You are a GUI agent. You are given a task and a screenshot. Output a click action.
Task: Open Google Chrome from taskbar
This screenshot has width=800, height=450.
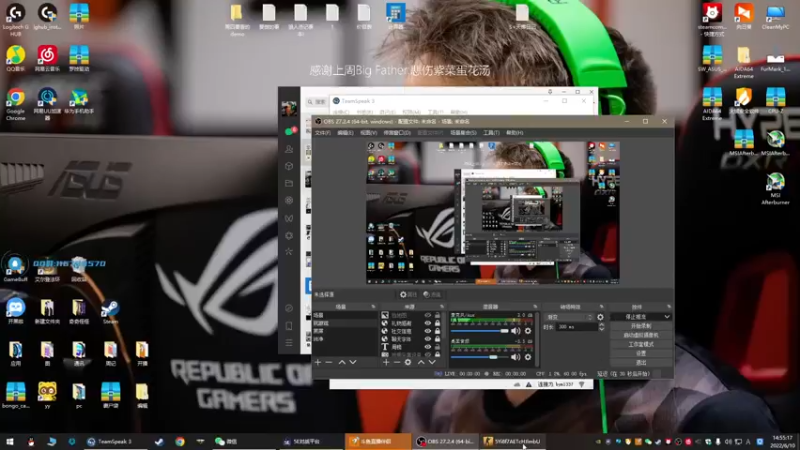(x=180, y=442)
